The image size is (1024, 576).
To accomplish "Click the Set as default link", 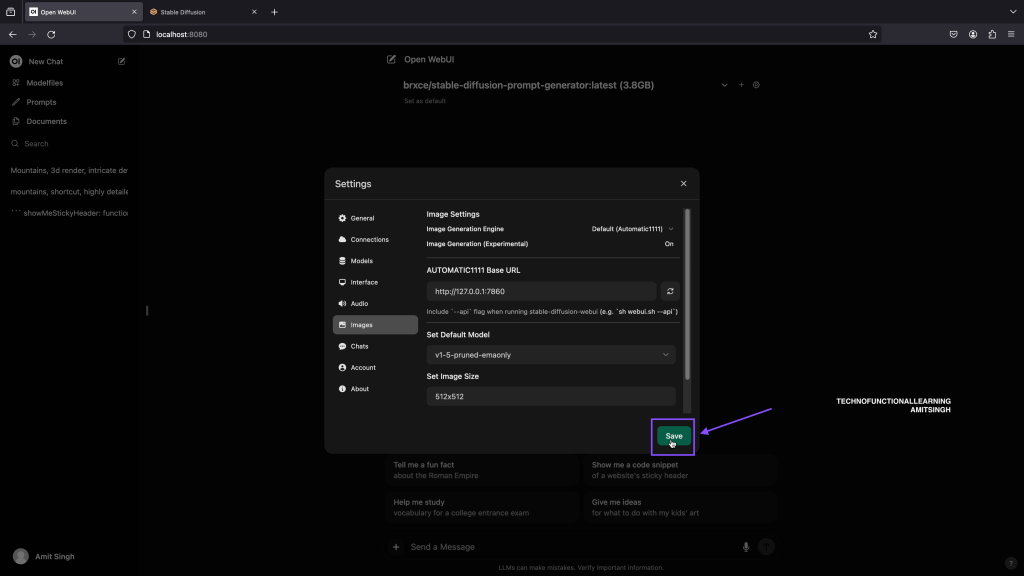I will 425,101.
